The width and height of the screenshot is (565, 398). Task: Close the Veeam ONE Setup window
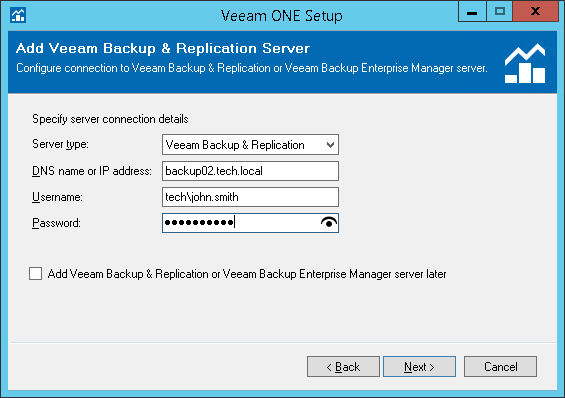[535, 12]
